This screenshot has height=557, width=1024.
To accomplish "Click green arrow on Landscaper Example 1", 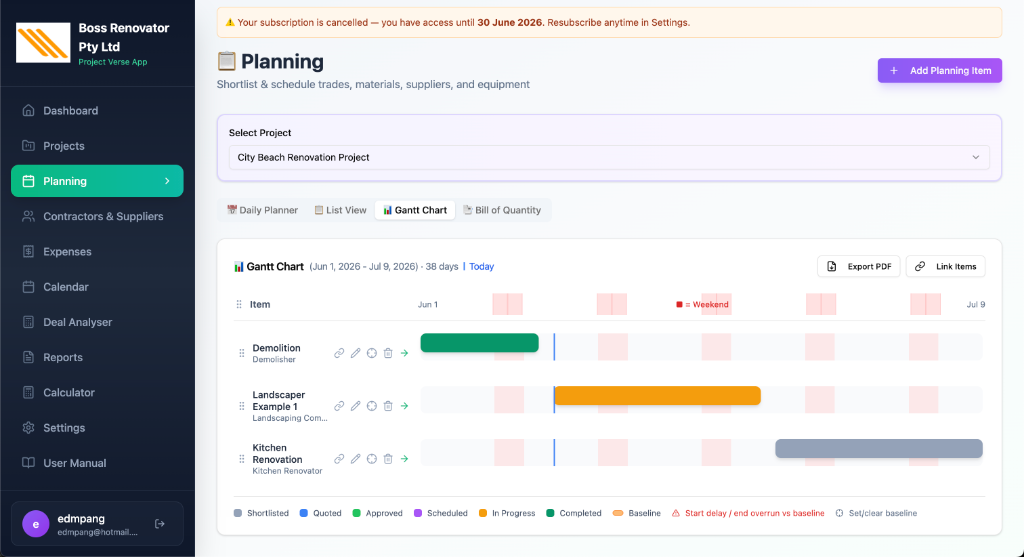I will 404,406.
